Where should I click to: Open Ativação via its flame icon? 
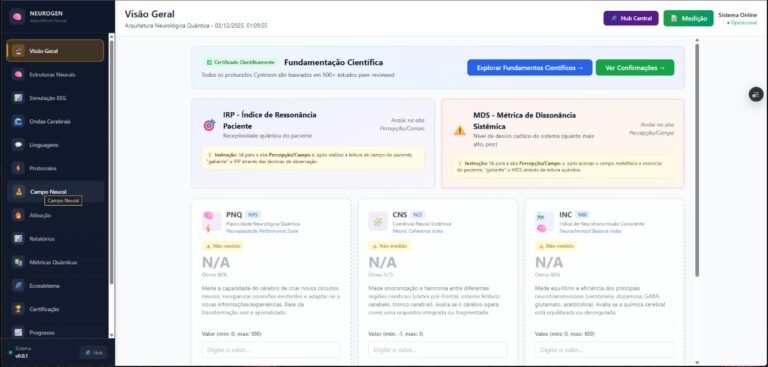pos(18,215)
